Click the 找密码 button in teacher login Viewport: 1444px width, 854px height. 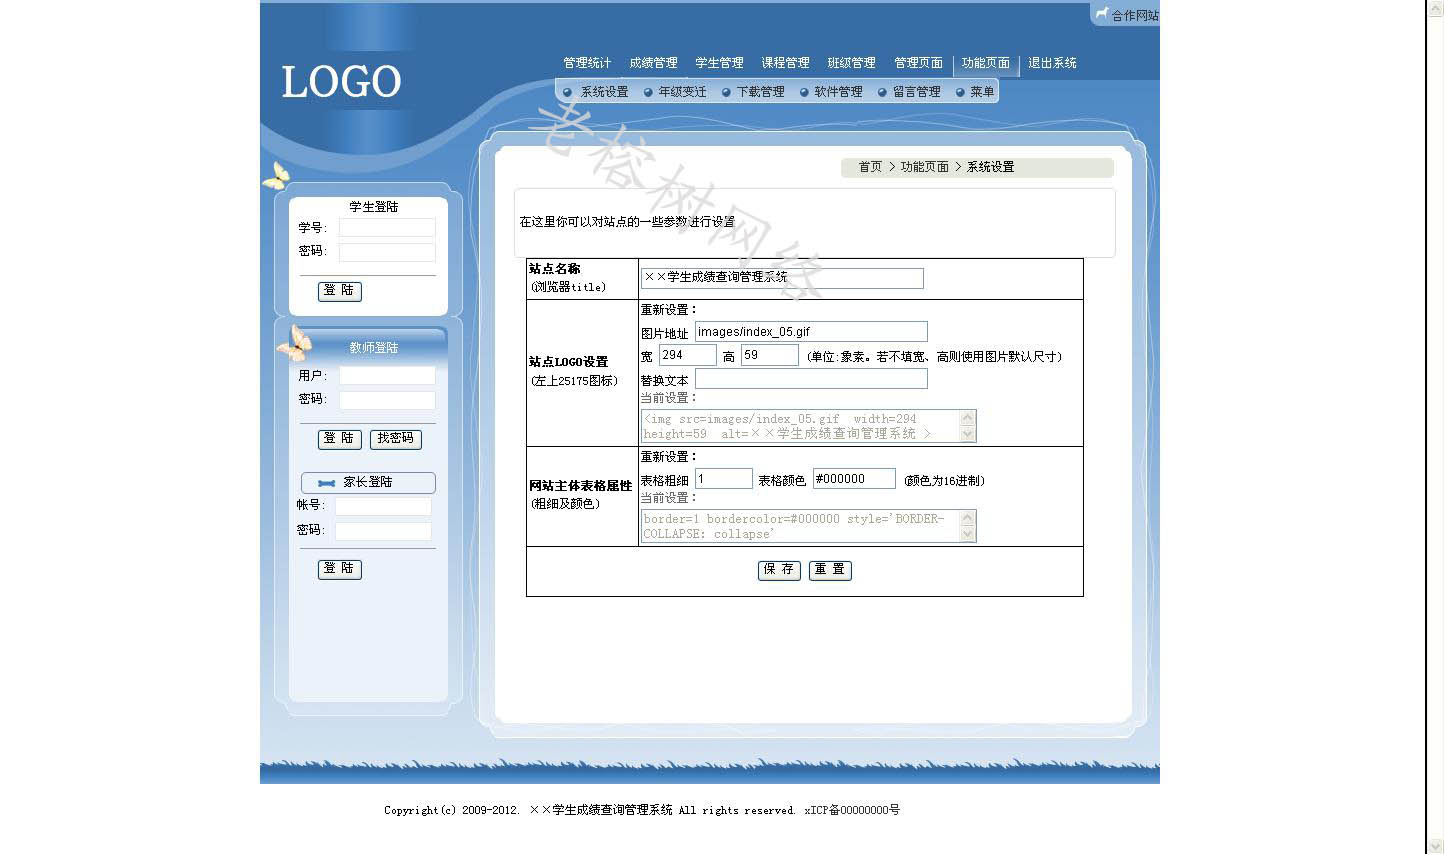tap(396, 439)
